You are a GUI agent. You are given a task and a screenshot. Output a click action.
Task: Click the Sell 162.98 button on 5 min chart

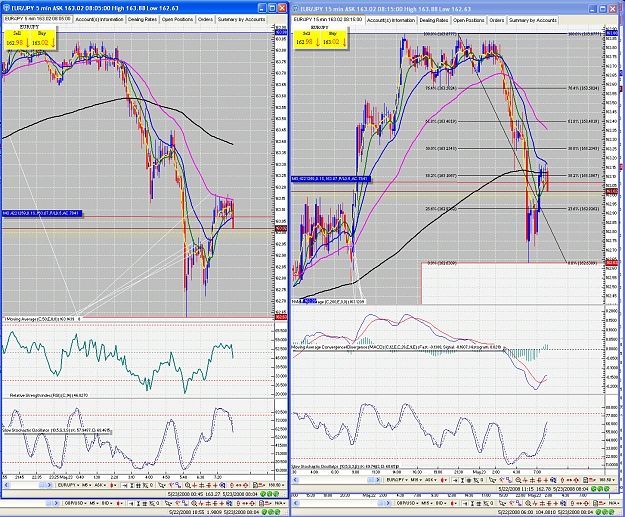(x=18, y=40)
